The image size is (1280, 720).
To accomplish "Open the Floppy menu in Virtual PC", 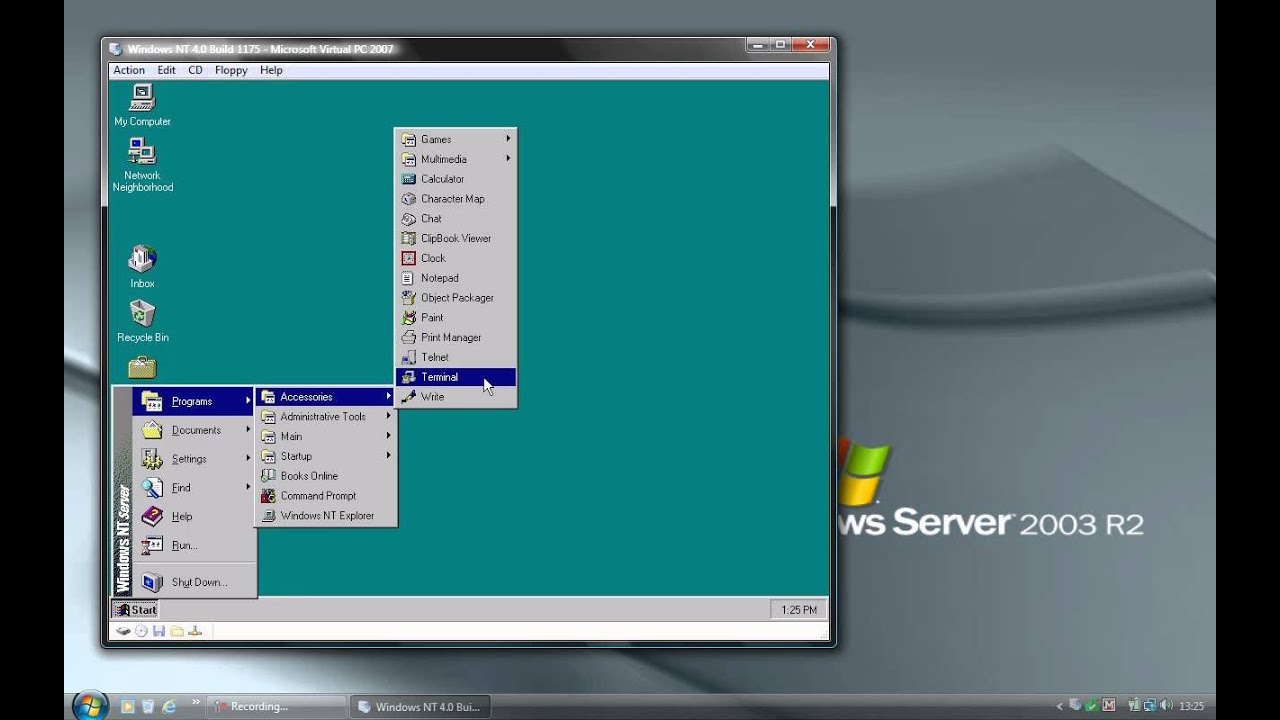I will pyautogui.click(x=231, y=70).
